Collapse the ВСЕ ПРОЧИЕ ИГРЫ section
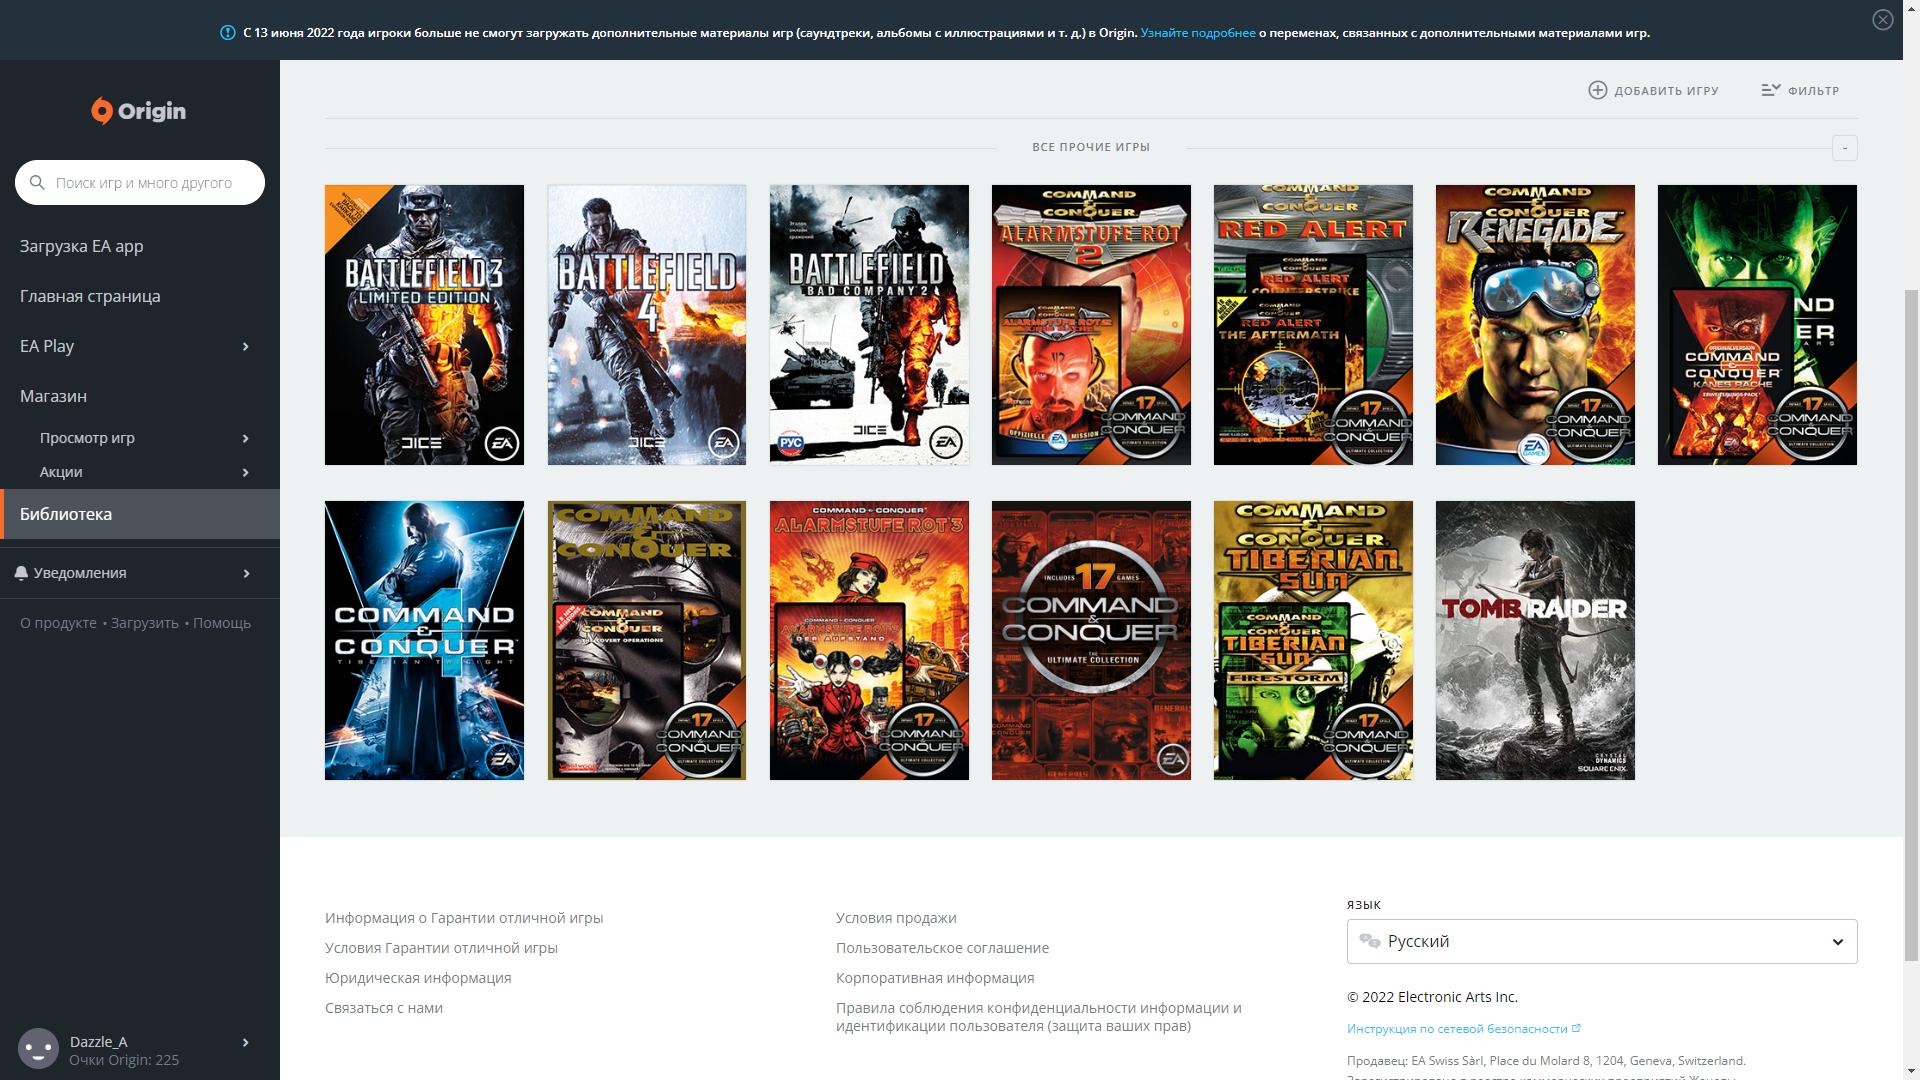The width and height of the screenshot is (1920, 1080). tap(1845, 148)
